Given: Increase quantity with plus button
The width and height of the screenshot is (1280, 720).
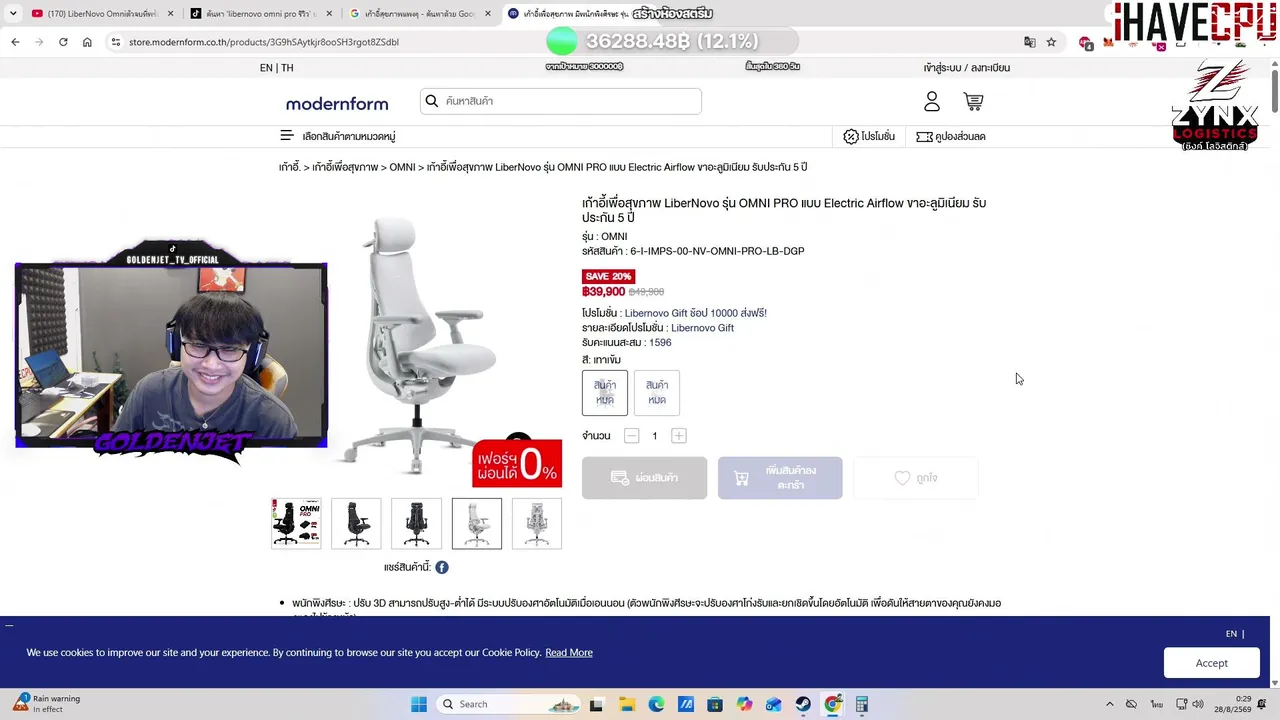Looking at the screenshot, I should [679, 436].
